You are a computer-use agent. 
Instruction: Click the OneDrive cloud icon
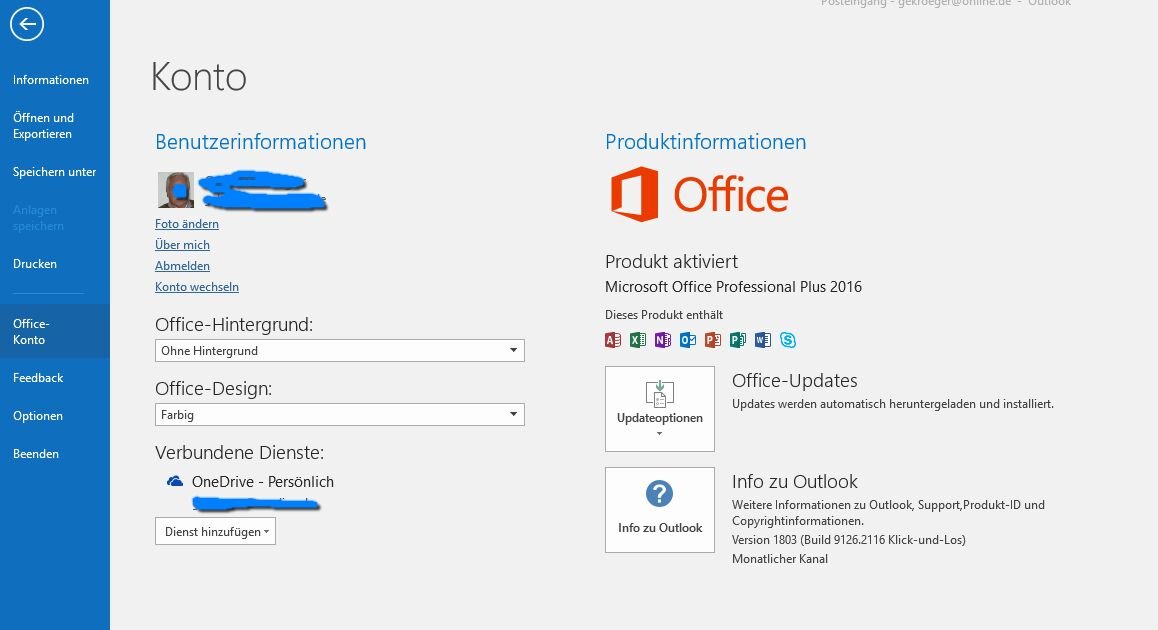click(175, 482)
